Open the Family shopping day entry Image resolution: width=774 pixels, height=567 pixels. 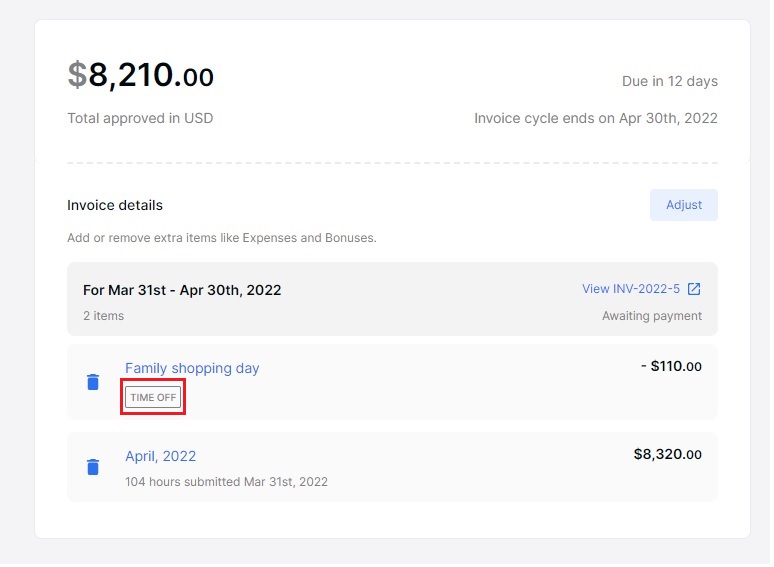point(192,368)
